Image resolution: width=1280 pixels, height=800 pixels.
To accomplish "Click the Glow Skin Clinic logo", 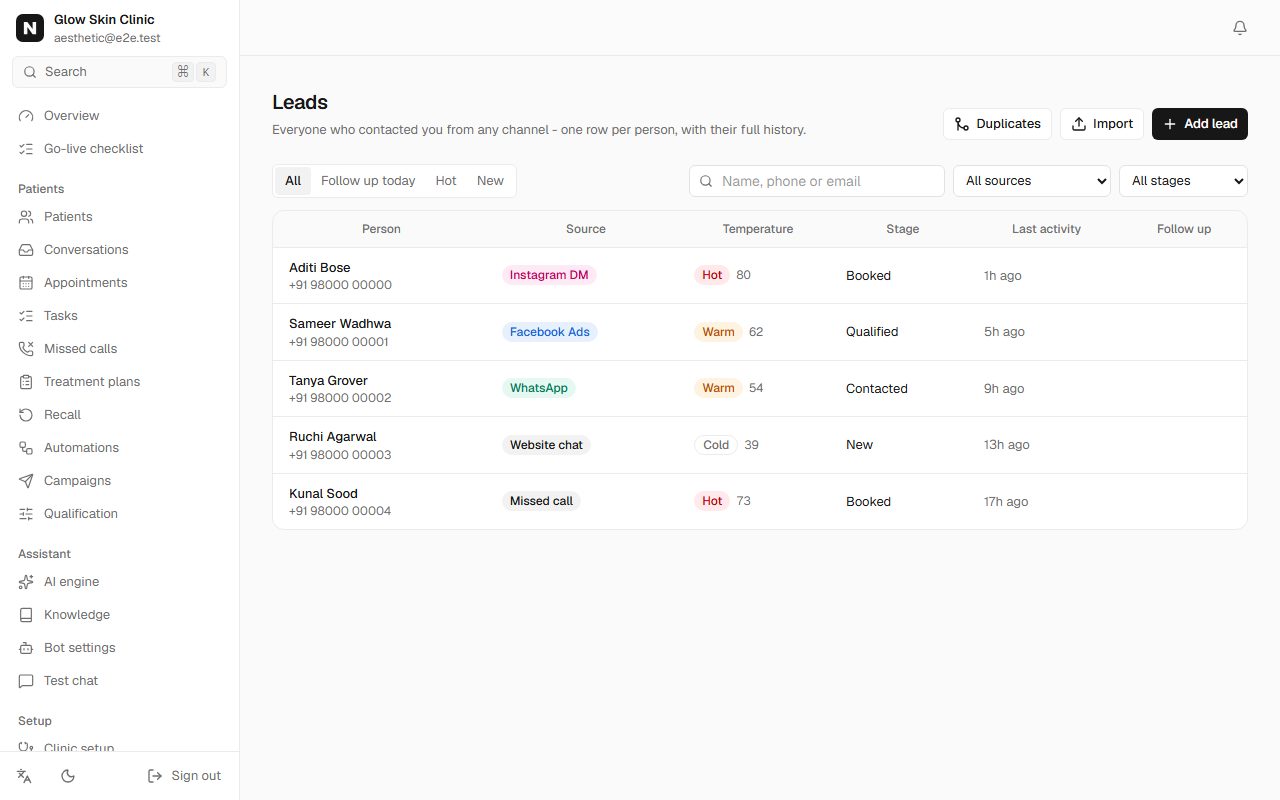I will 30,28.
